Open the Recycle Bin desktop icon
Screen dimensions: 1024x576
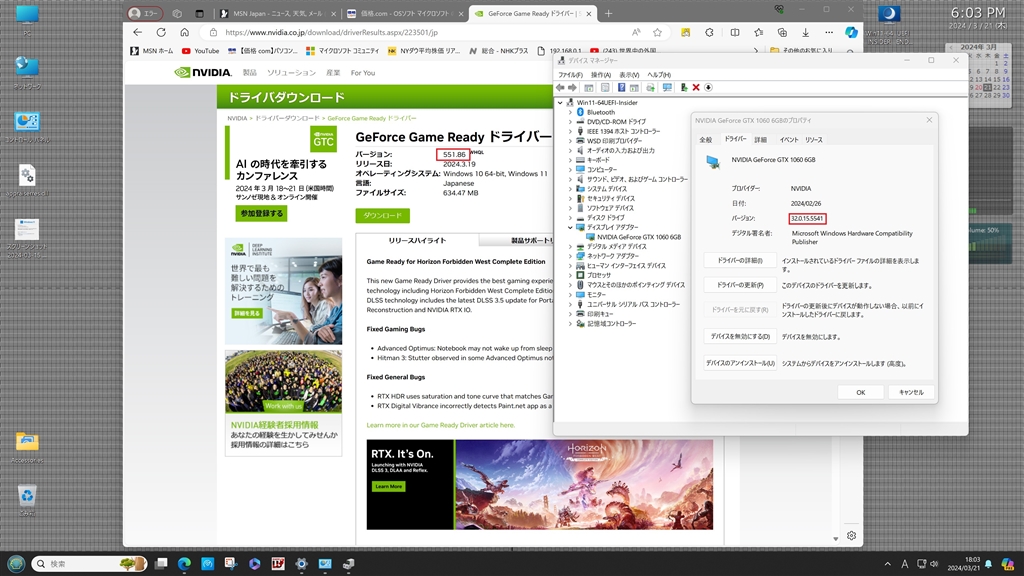pos(27,500)
